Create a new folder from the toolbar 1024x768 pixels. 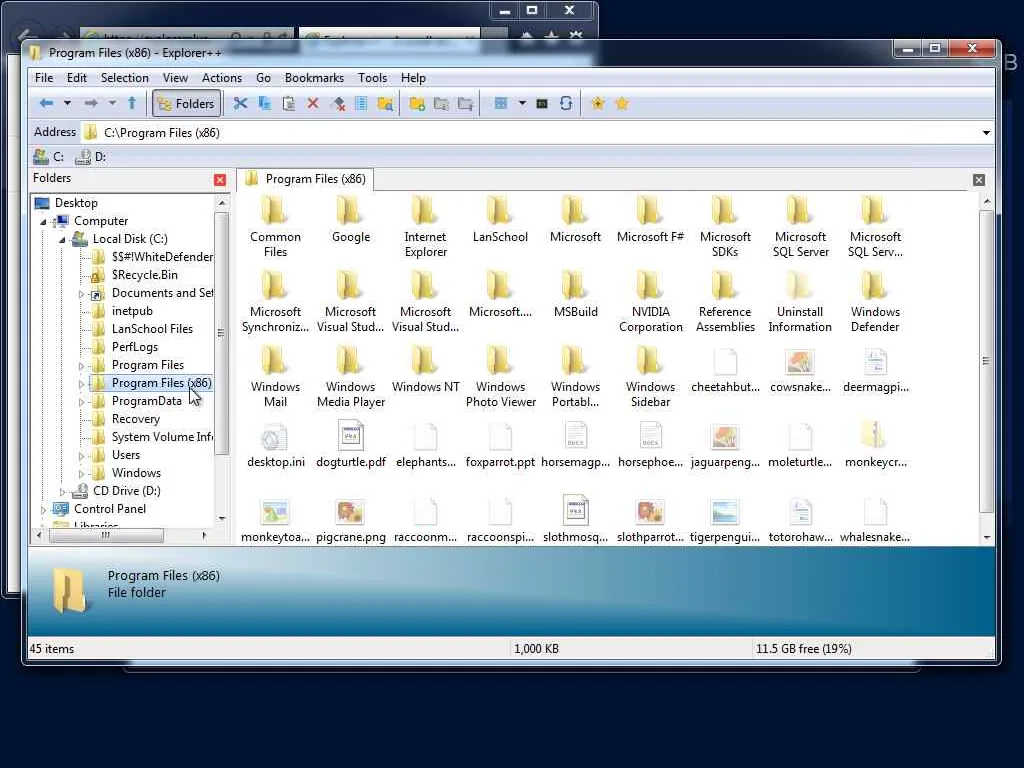click(417, 103)
